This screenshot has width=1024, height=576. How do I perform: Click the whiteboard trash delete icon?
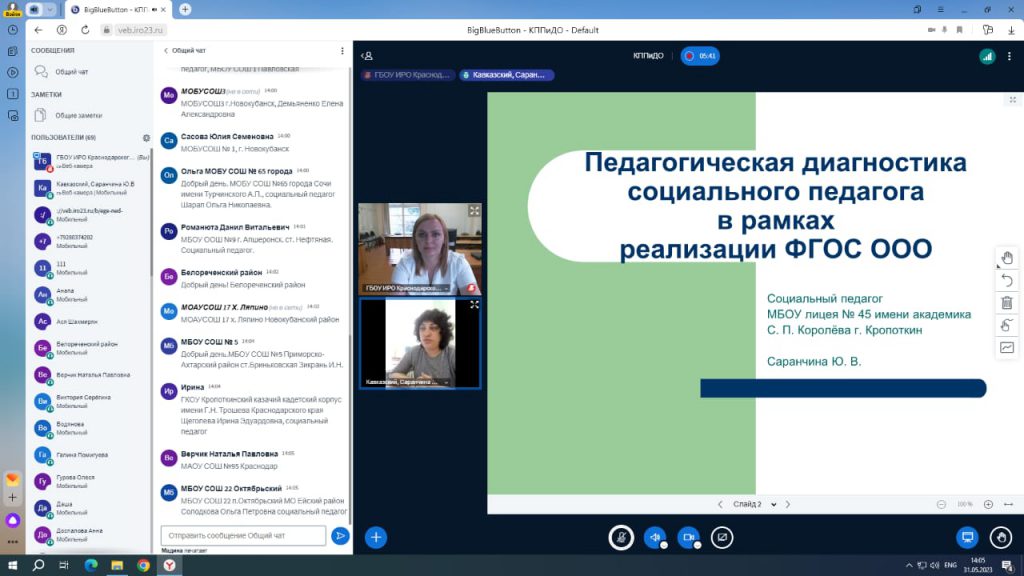pyautogui.click(x=1006, y=303)
